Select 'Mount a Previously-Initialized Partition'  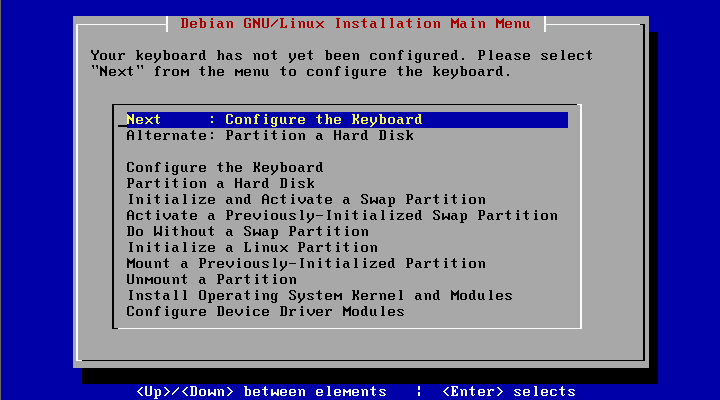pyautogui.click(x=306, y=264)
